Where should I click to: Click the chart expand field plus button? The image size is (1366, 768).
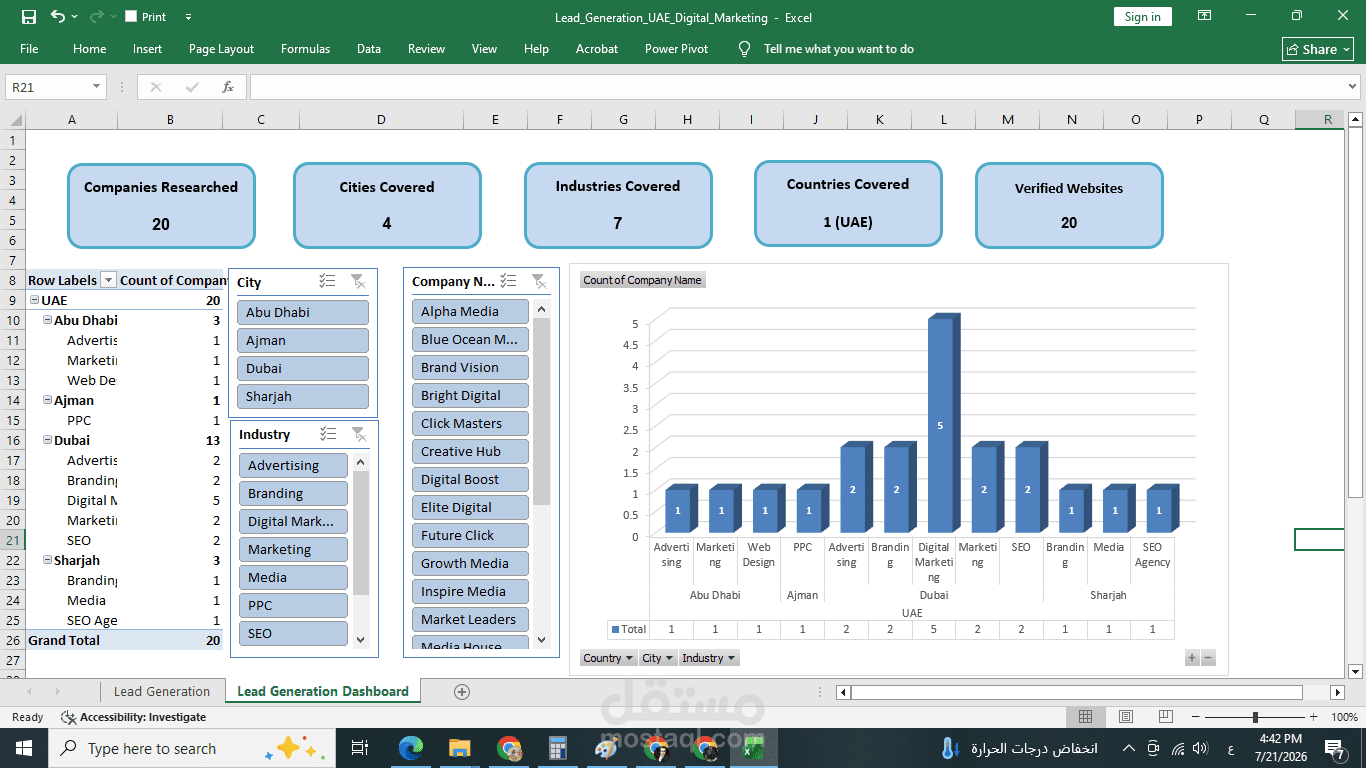pos(1192,657)
